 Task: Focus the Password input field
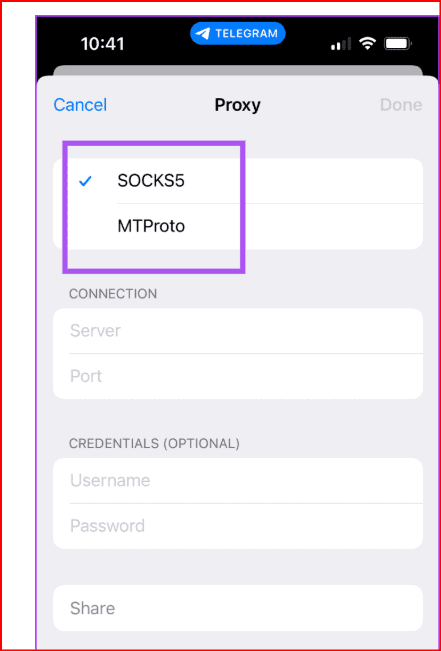click(238, 526)
